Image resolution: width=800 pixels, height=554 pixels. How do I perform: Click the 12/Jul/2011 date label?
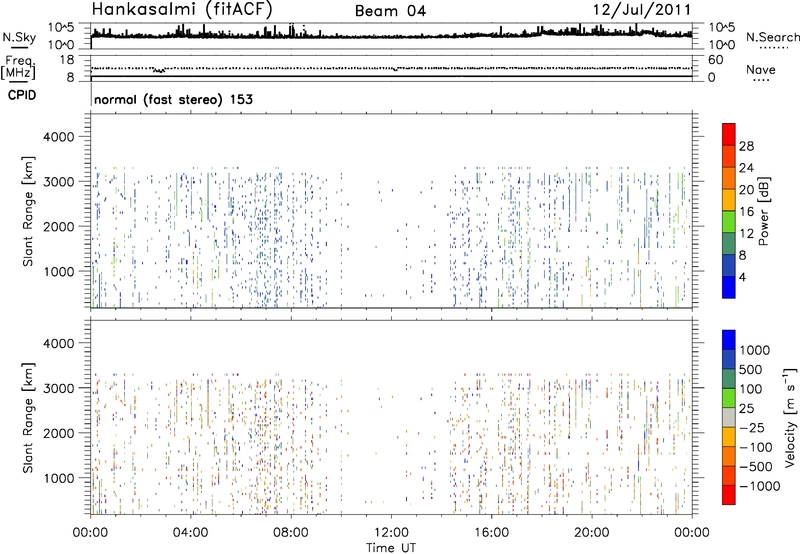[642, 10]
